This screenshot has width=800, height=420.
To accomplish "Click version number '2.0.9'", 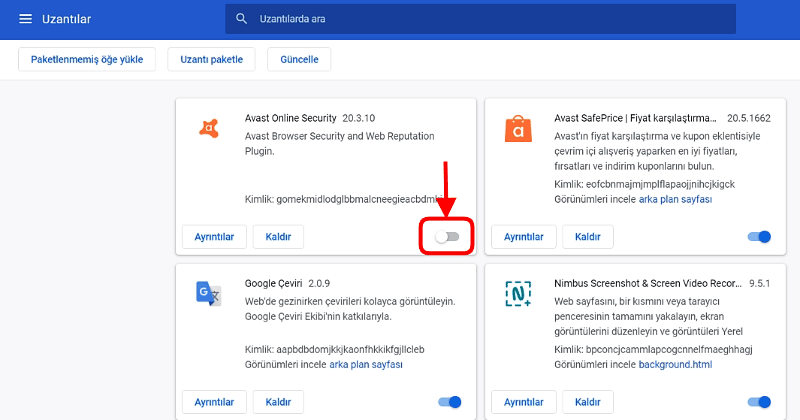I will click(319, 284).
